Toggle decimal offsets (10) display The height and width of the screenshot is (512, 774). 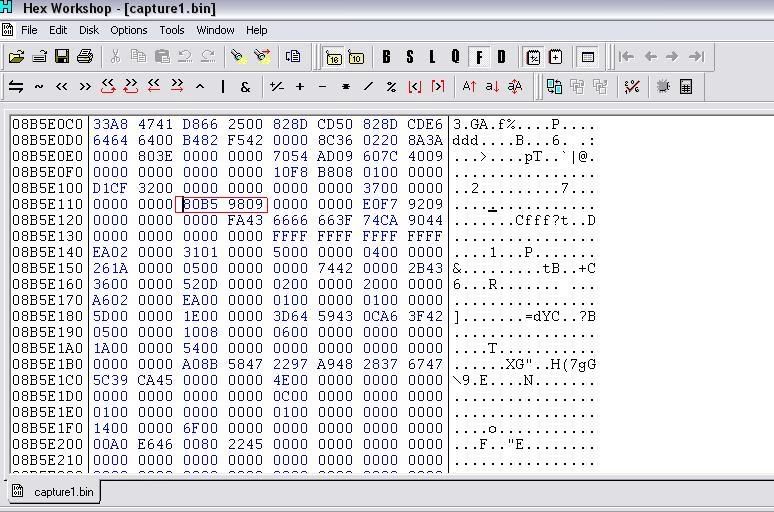click(x=356, y=57)
